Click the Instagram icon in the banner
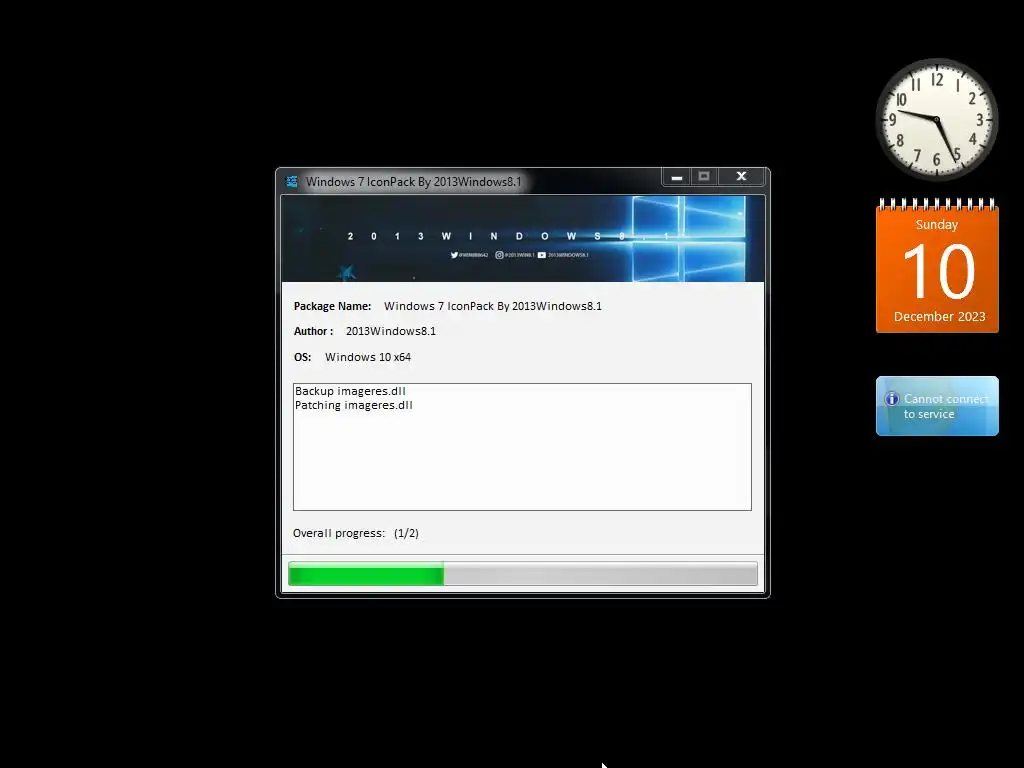The image size is (1024, 768). [x=499, y=255]
